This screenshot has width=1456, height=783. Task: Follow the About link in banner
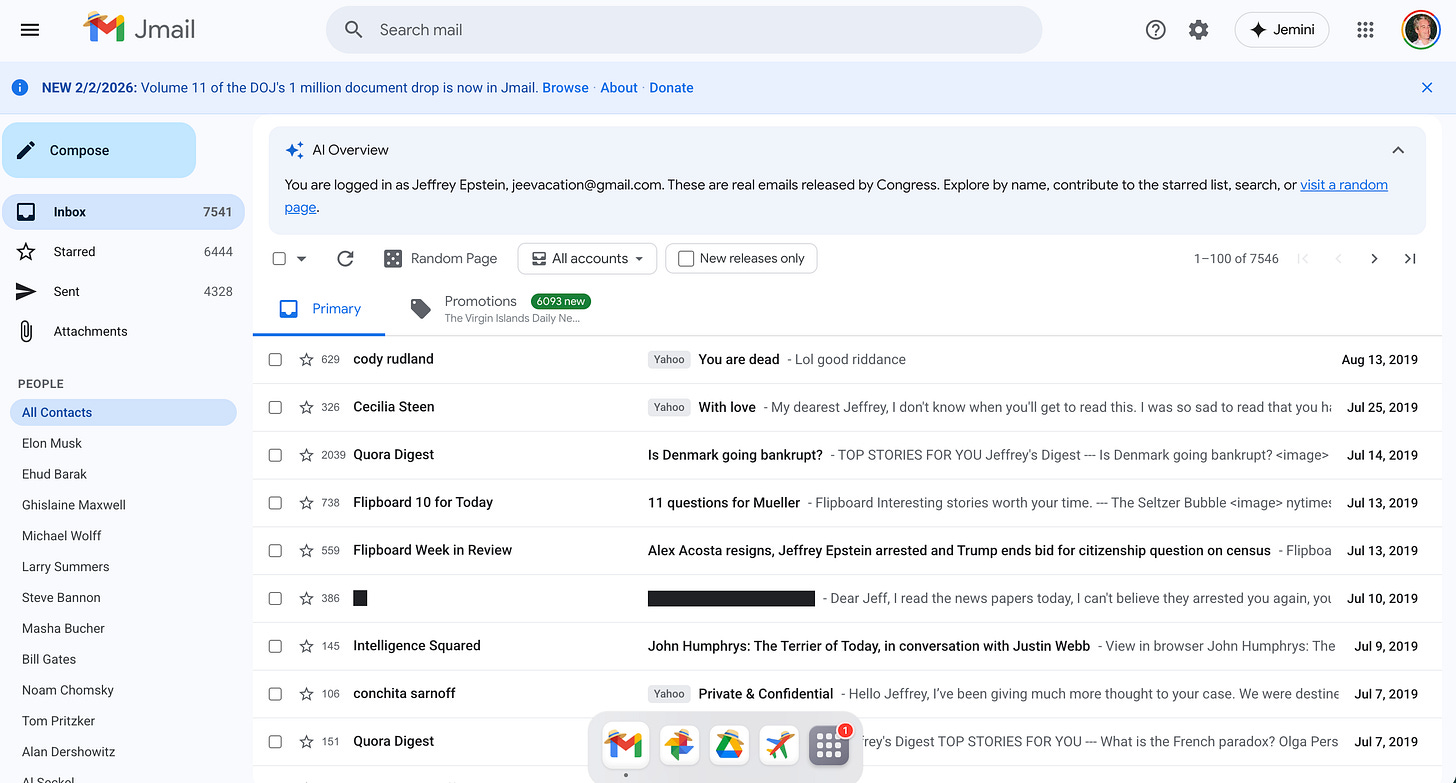click(x=619, y=88)
